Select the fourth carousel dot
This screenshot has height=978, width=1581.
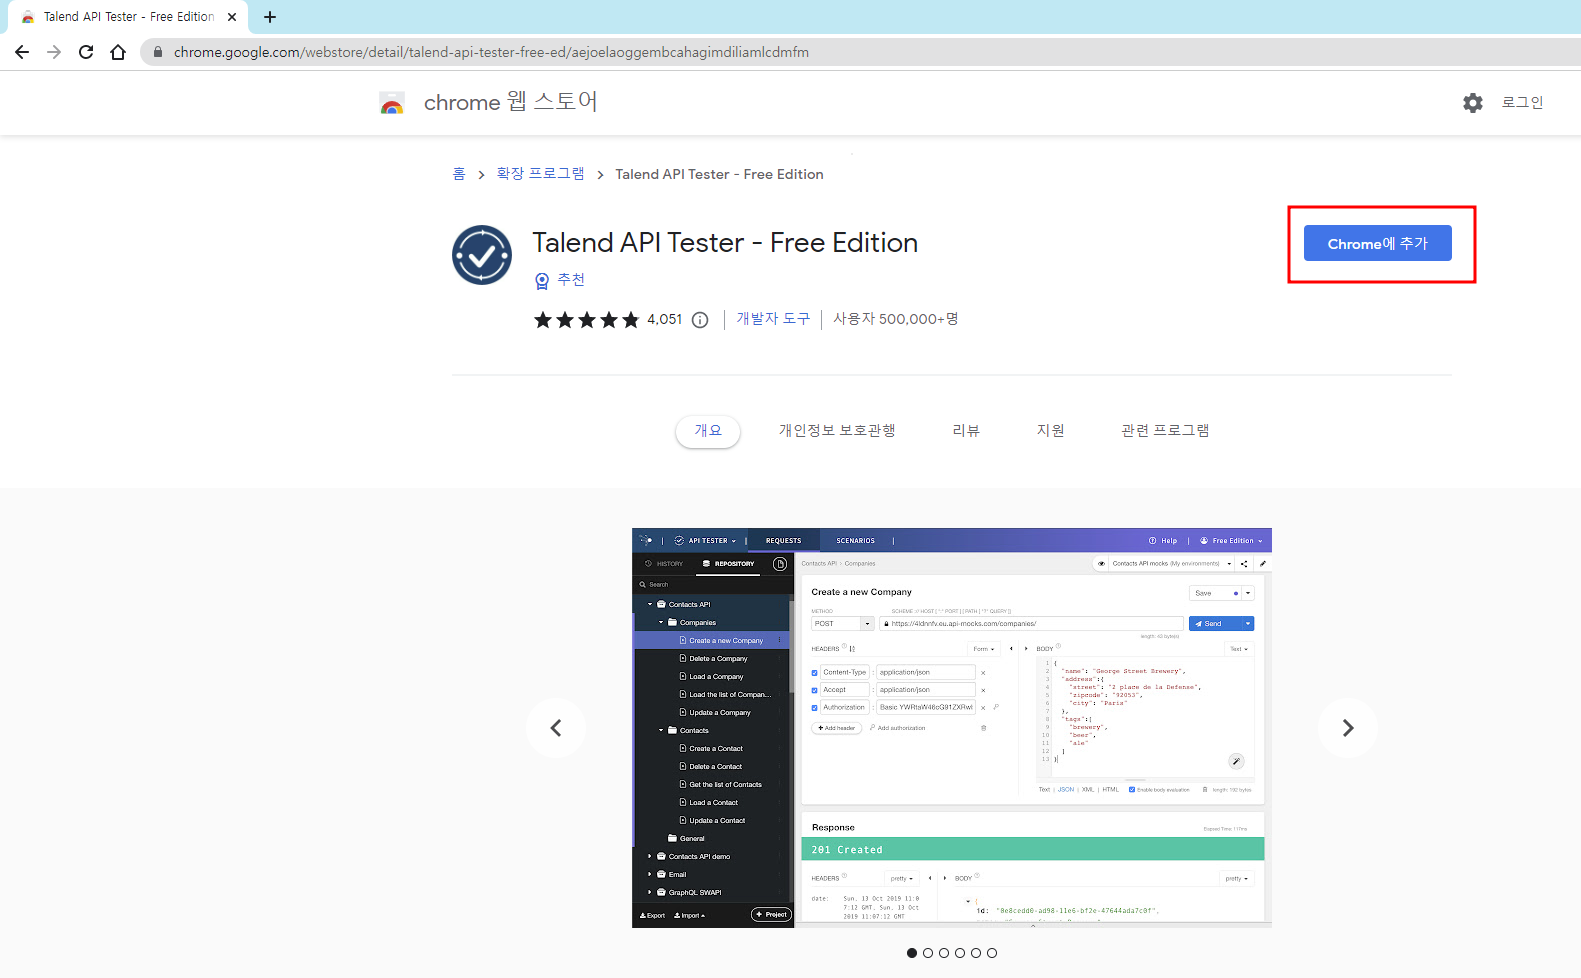tap(960, 953)
